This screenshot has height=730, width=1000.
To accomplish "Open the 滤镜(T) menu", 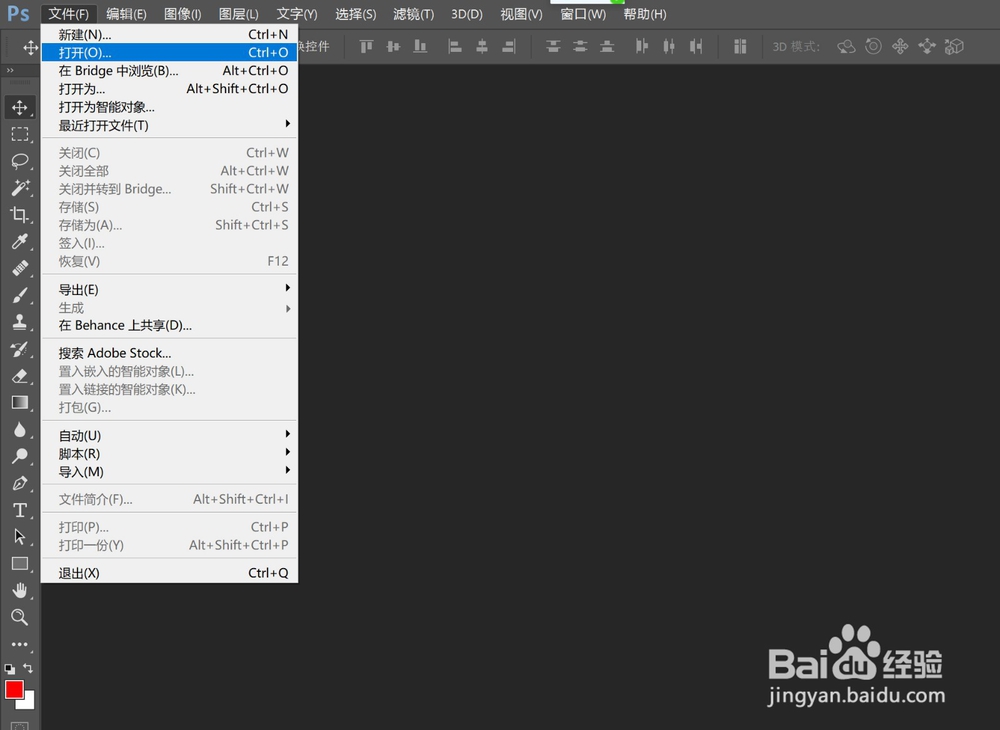I will click(x=413, y=14).
